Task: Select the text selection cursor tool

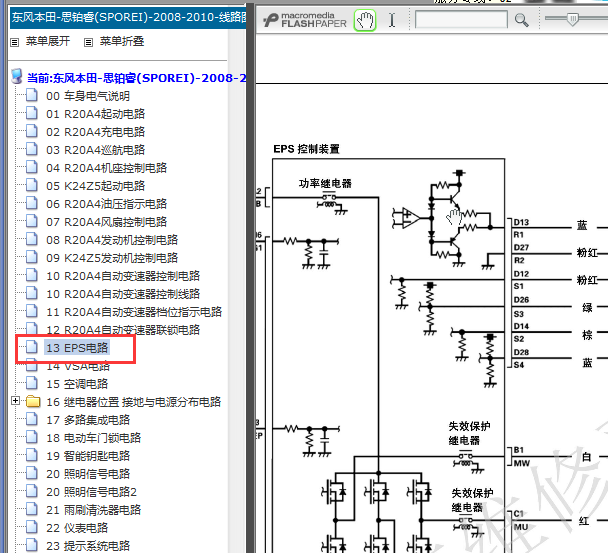Action: pyautogui.click(x=392, y=20)
